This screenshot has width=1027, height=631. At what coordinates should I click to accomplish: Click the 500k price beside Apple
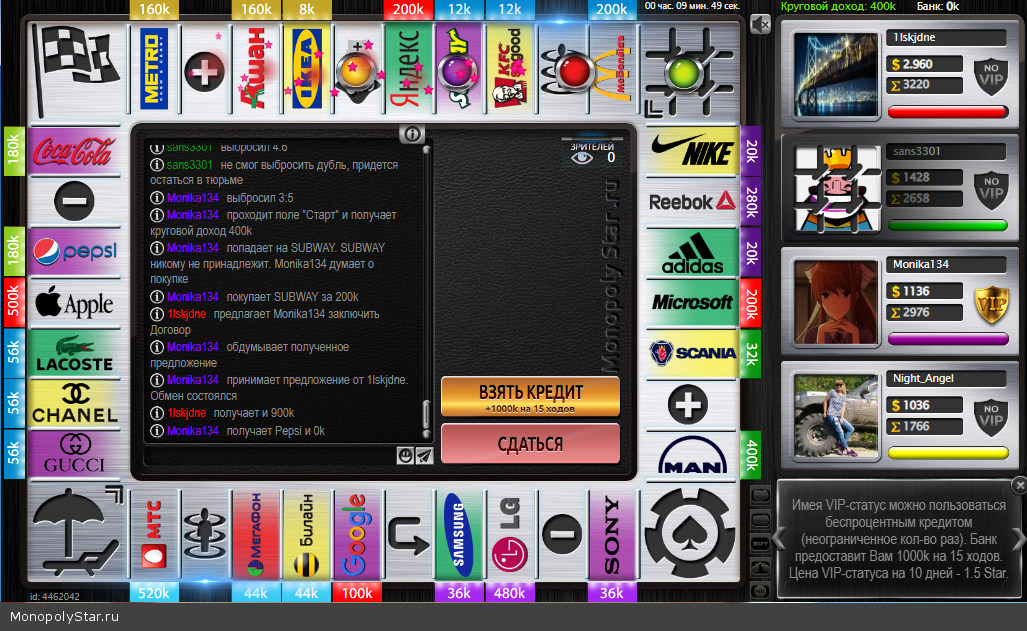coord(13,303)
